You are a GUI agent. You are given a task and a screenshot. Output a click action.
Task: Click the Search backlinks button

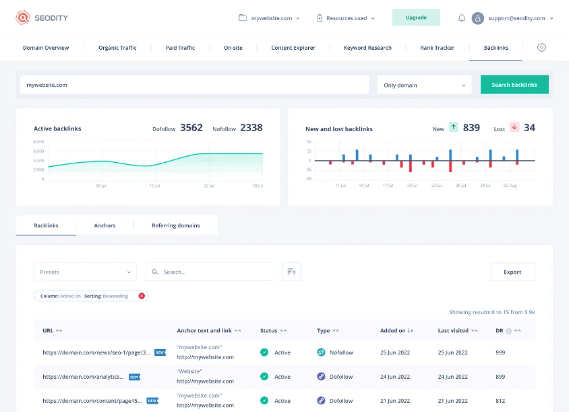[x=515, y=85]
